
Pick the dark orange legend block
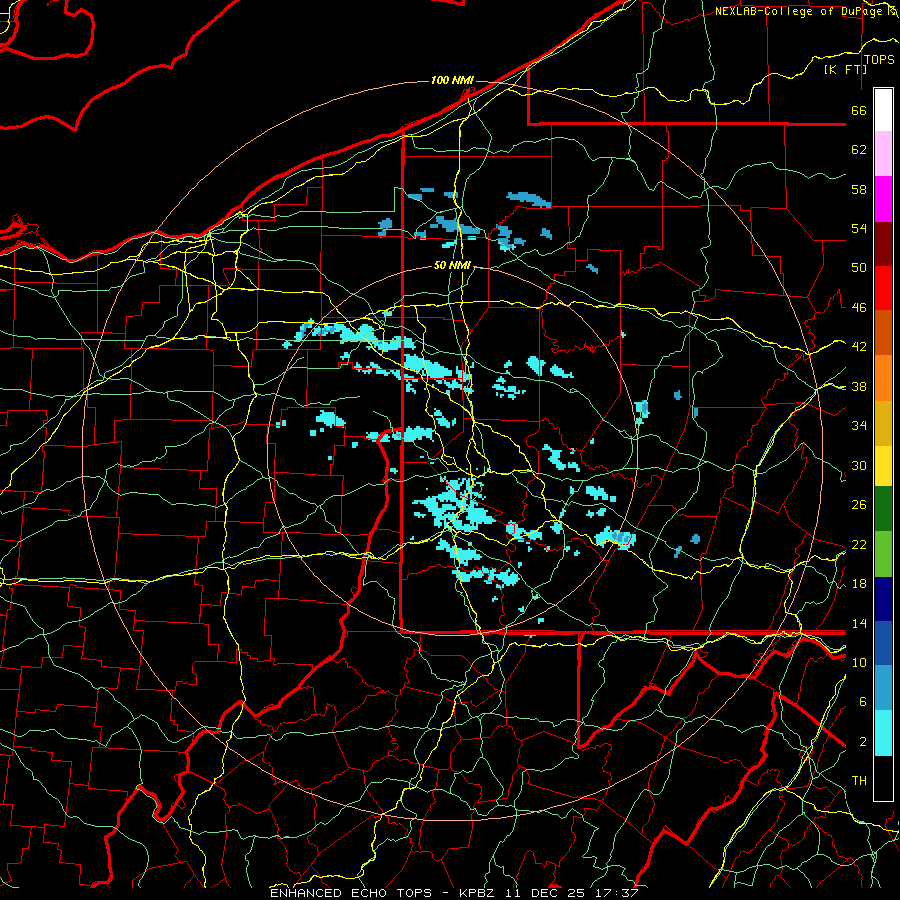883,333
